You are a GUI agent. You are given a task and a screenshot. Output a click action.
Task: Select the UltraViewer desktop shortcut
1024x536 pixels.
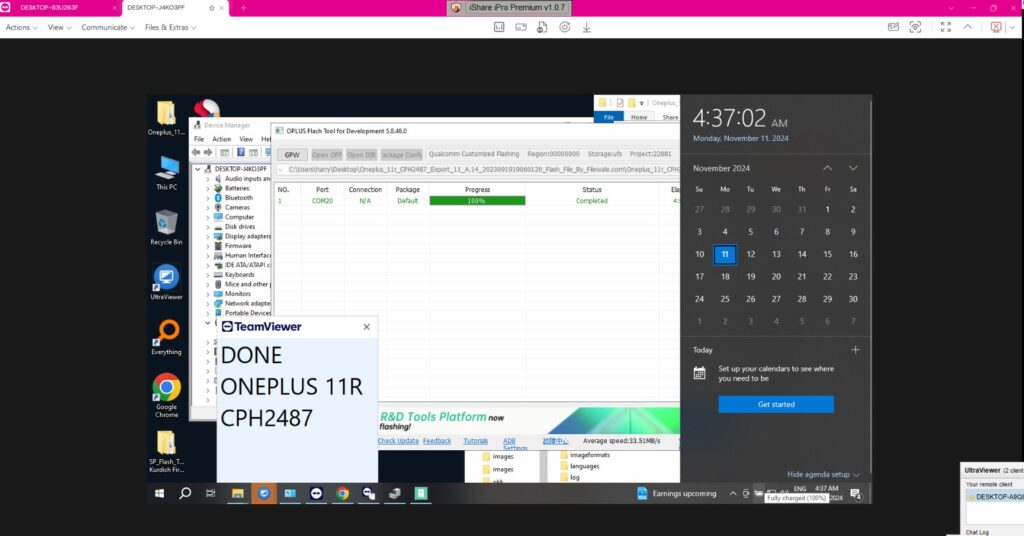point(166,282)
